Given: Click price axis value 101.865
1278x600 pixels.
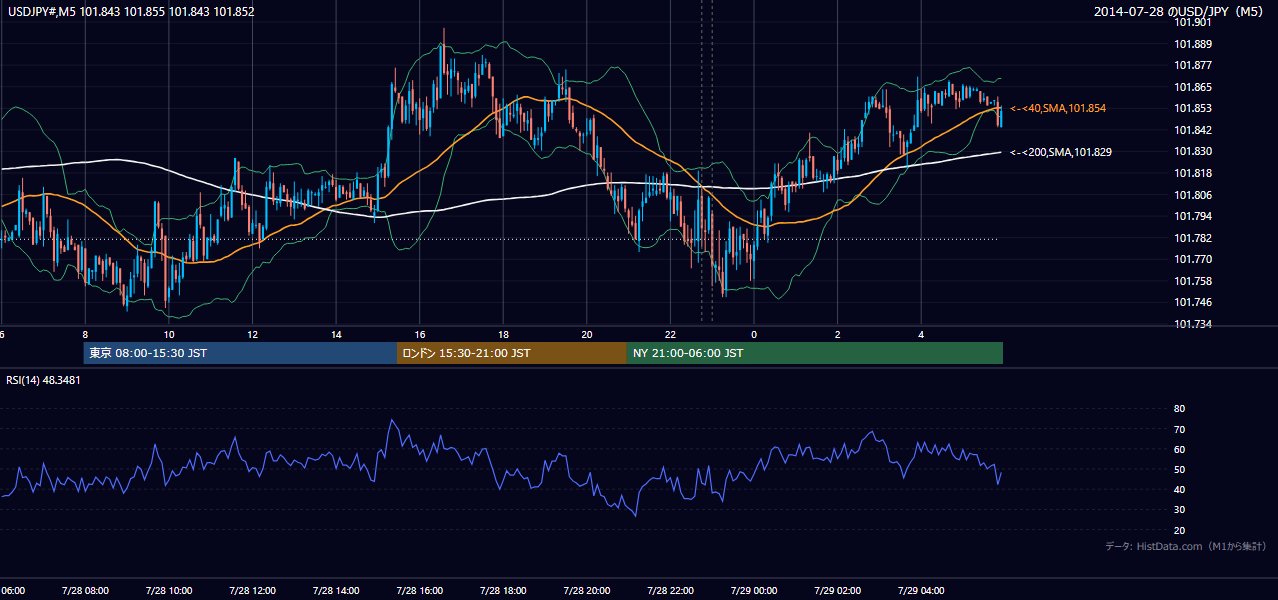Looking at the screenshot, I should 1193,87.
